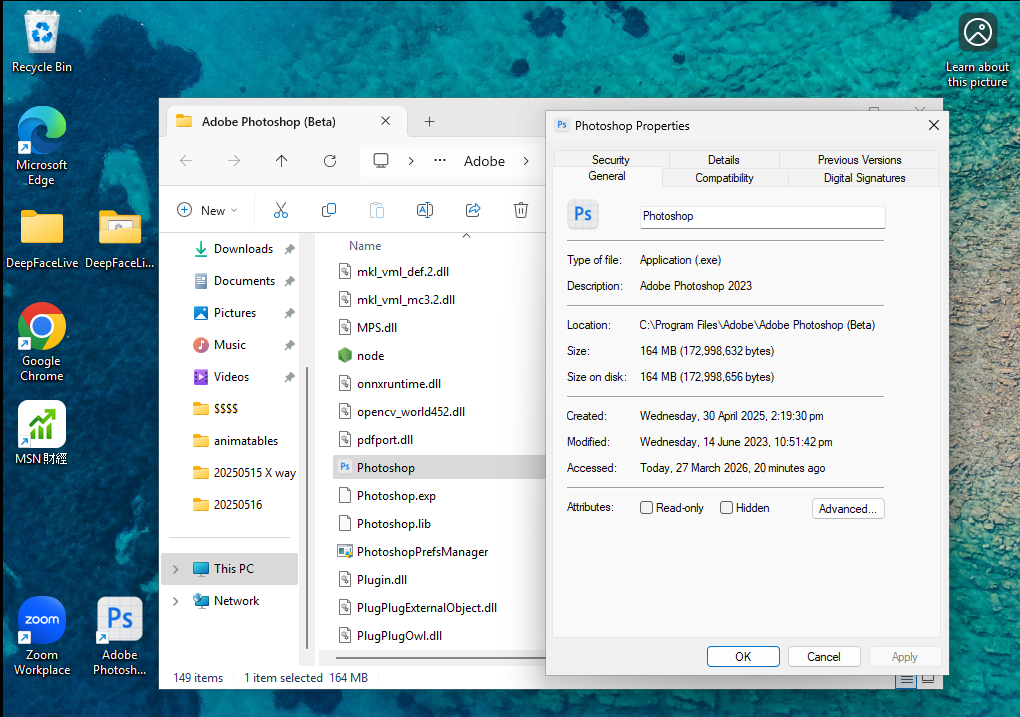The height and width of the screenshot is (717, 1020).
Task: Click the Rename icon in Explorer toolbar
Action: [x=424, y=210]
